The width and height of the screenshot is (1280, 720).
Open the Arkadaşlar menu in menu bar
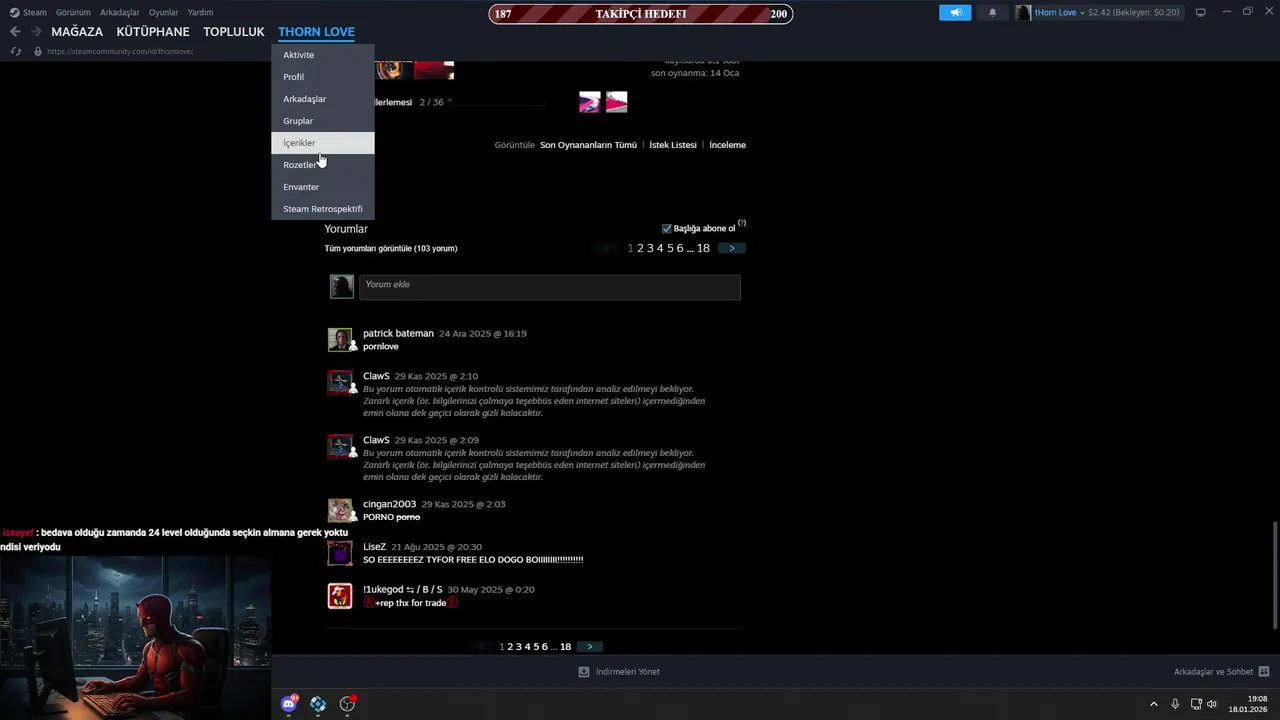click(x=120, y=12)
